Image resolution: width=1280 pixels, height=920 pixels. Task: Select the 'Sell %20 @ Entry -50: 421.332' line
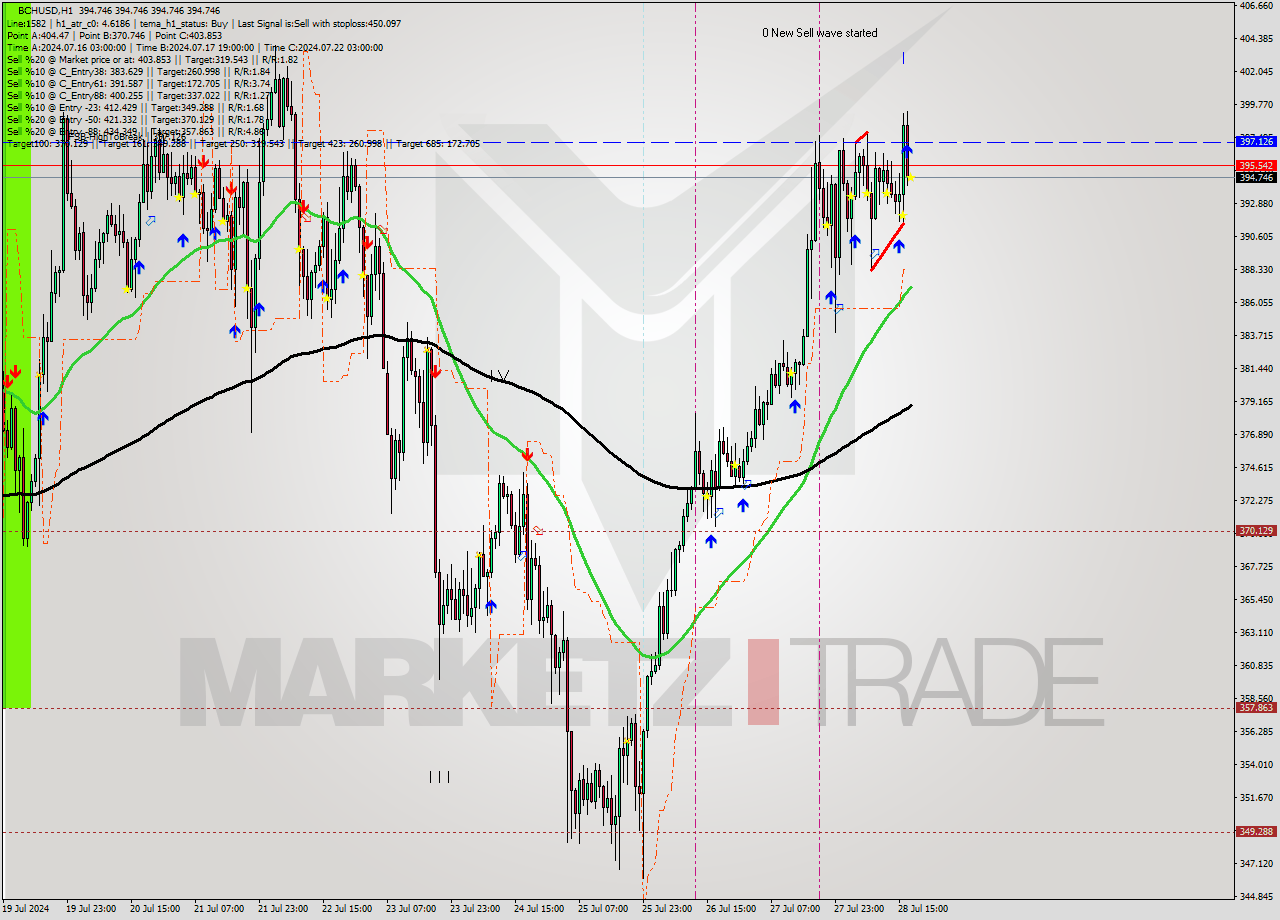(x=135, y=119)
